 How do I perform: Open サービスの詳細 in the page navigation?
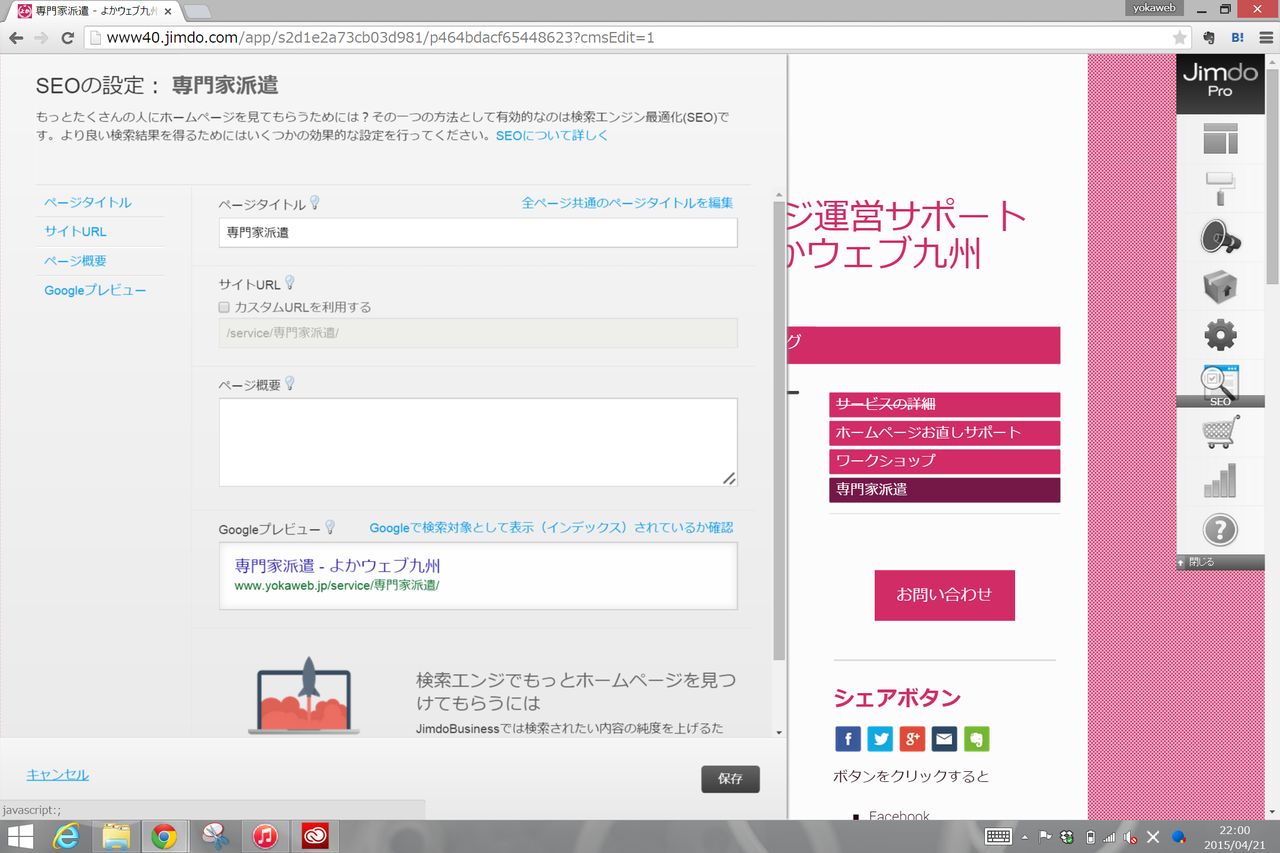point(944,404)
